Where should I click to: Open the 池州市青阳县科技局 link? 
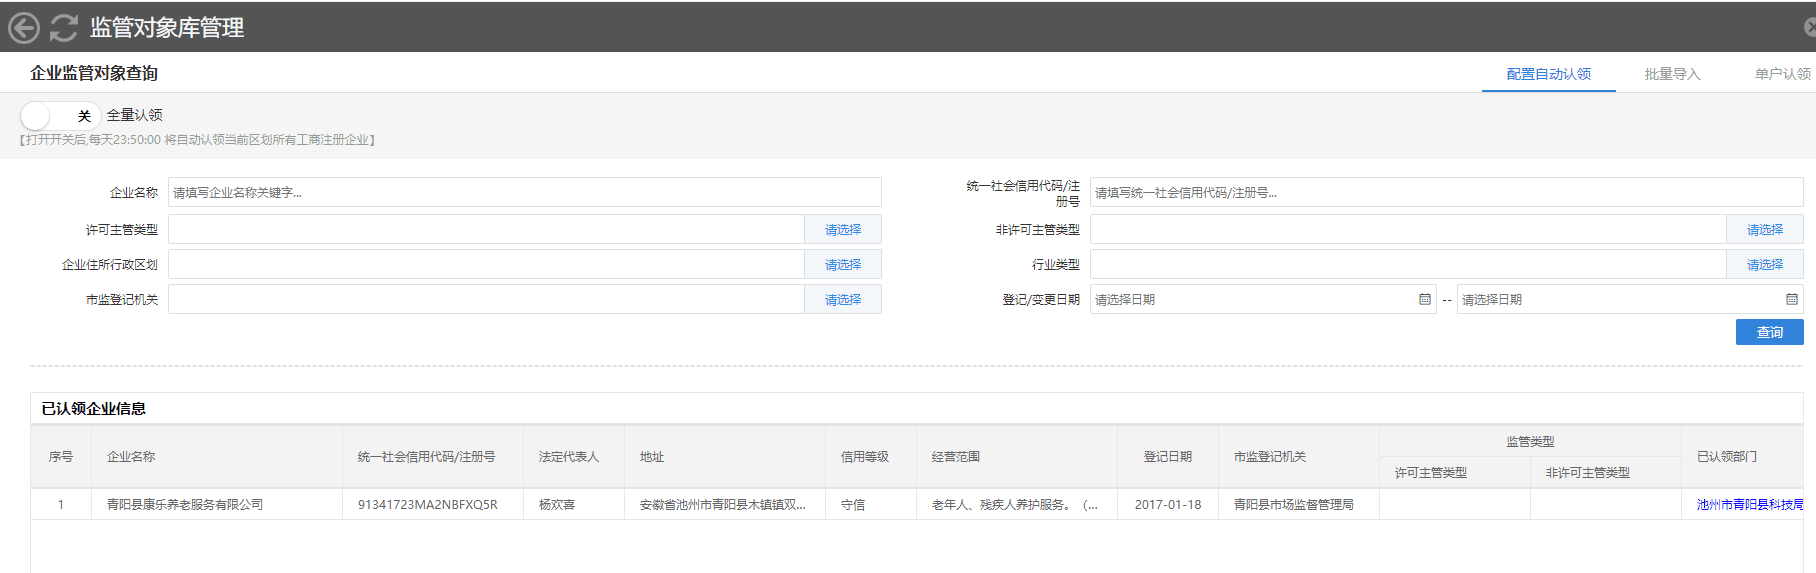1749,505
